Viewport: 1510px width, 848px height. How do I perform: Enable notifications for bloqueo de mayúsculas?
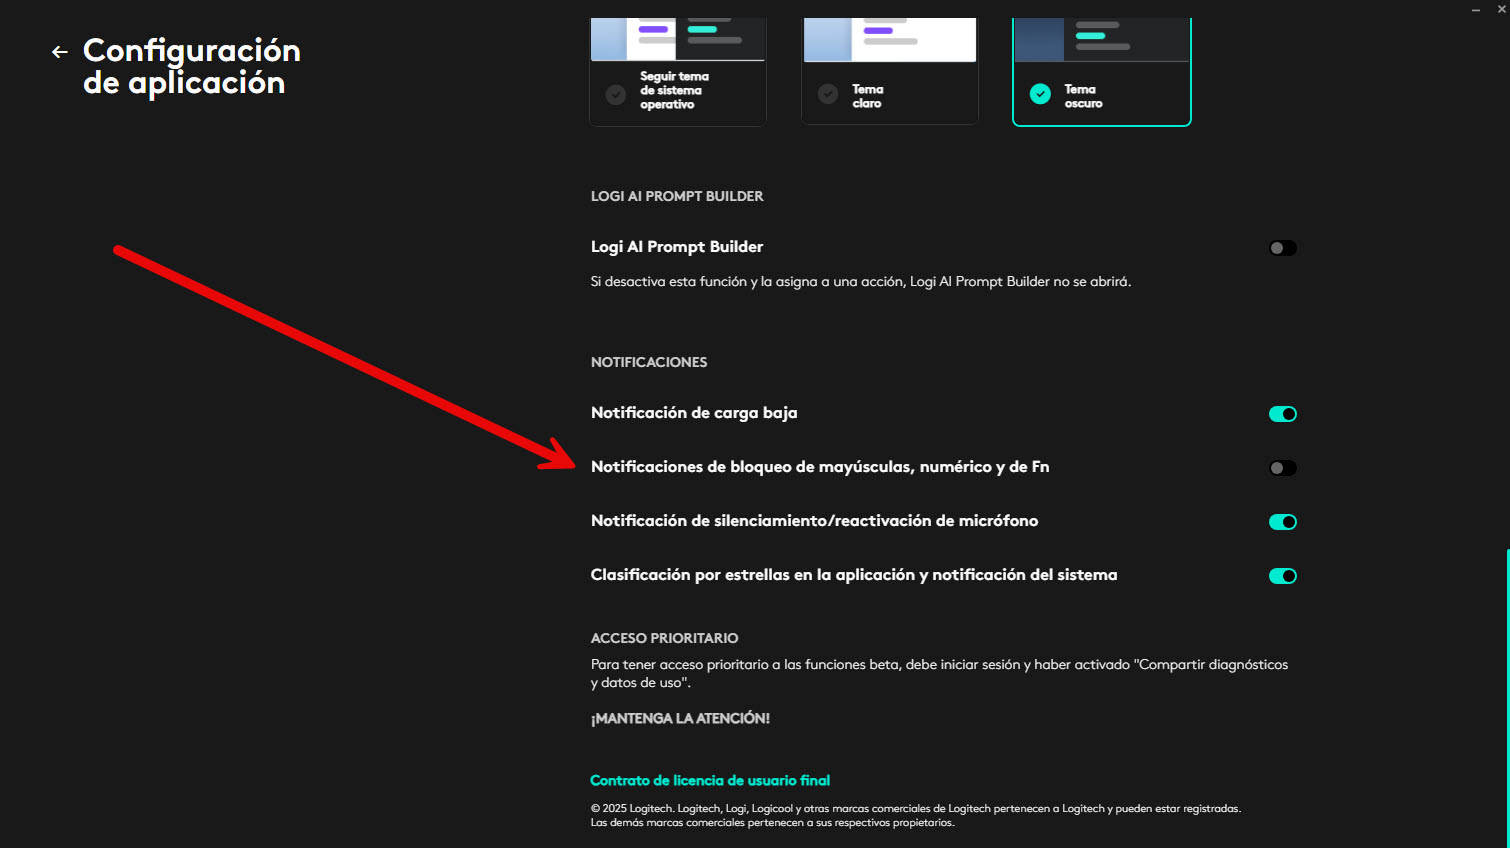(x=1283, y=468)
